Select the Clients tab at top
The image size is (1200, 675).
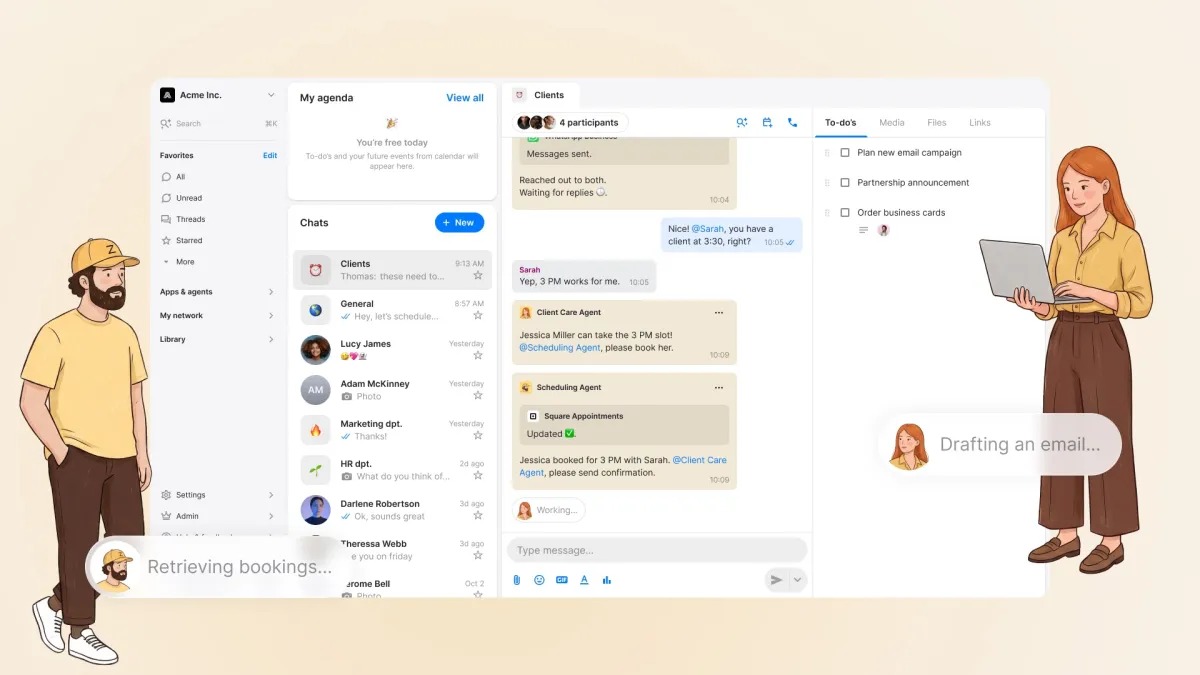540,95
